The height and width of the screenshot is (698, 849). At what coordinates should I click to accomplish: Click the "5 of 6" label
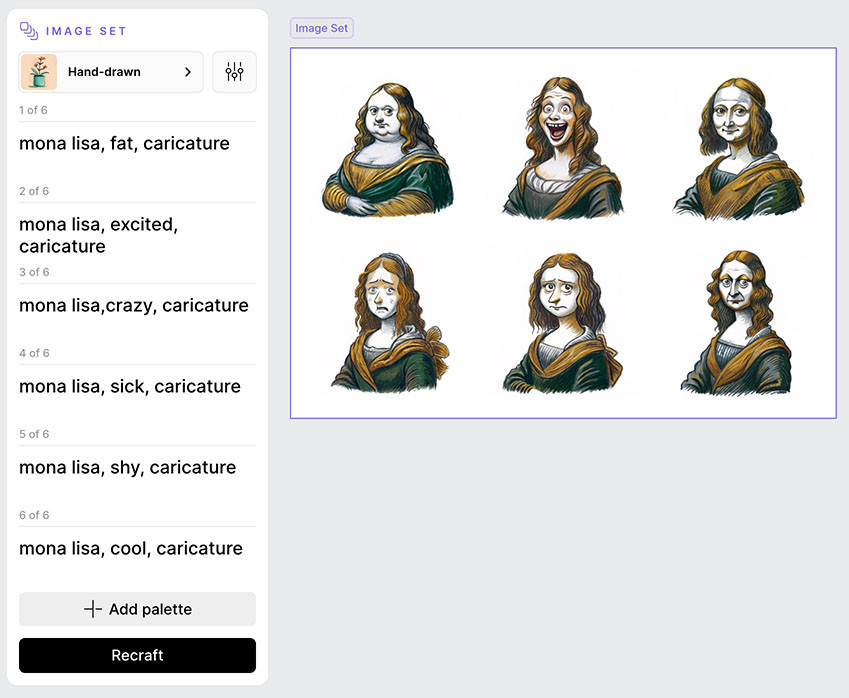(x=34, y=434)
